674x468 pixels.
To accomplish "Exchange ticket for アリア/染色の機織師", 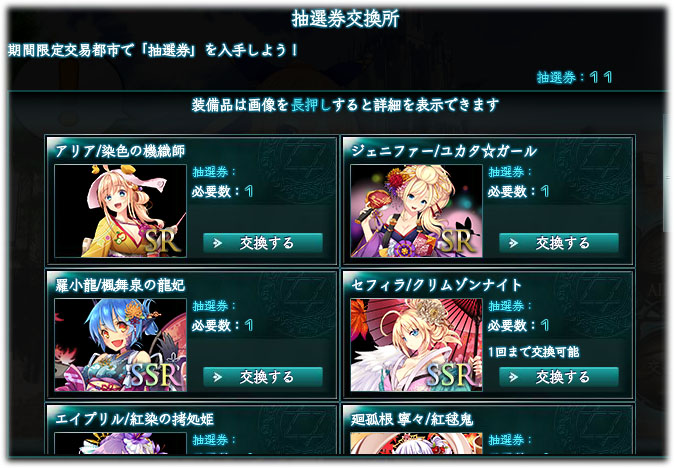I will (x=263, y=243).
